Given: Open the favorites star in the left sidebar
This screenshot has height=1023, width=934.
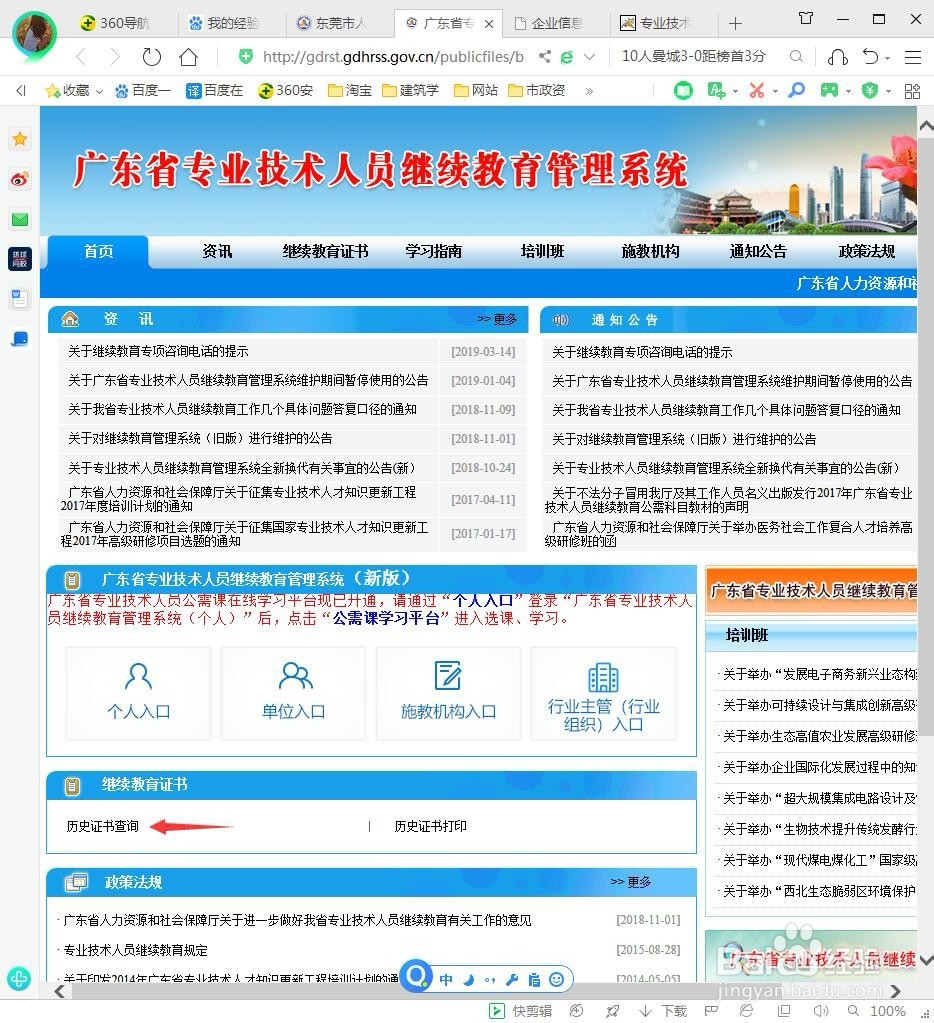Looking at the screenshot, I should click(20, 139).
